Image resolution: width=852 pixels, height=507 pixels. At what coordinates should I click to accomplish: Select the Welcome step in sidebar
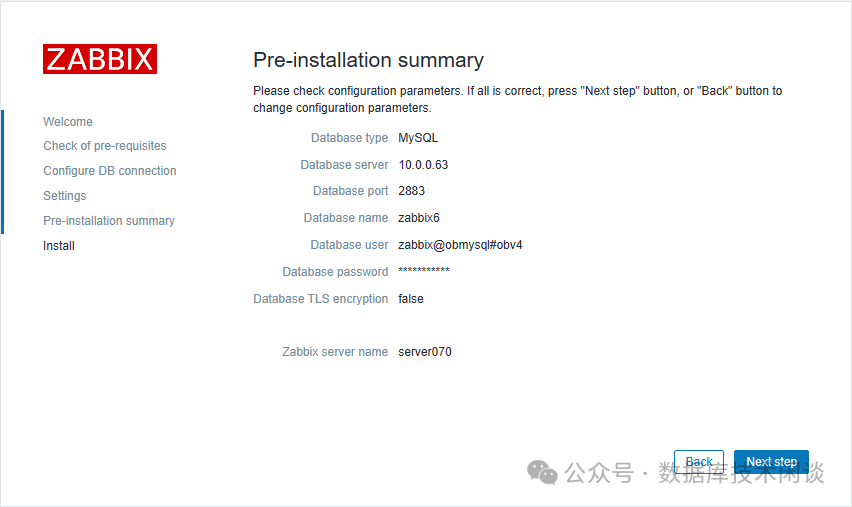coord(68,122)
